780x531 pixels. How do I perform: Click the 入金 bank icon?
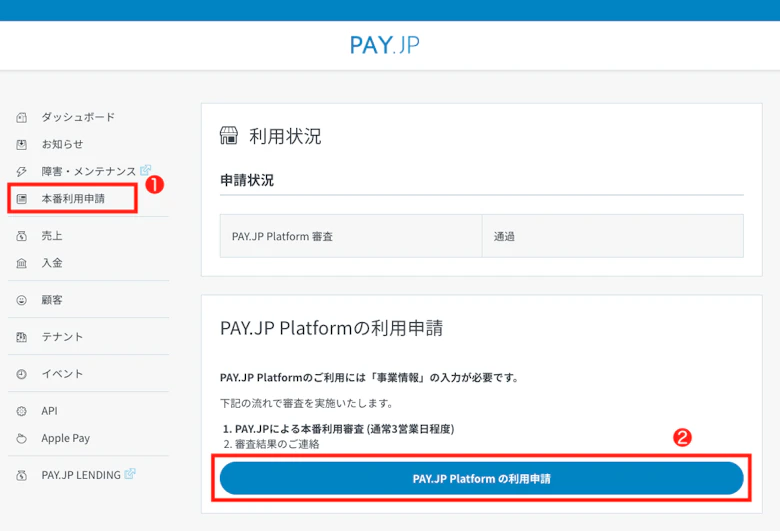21,263
